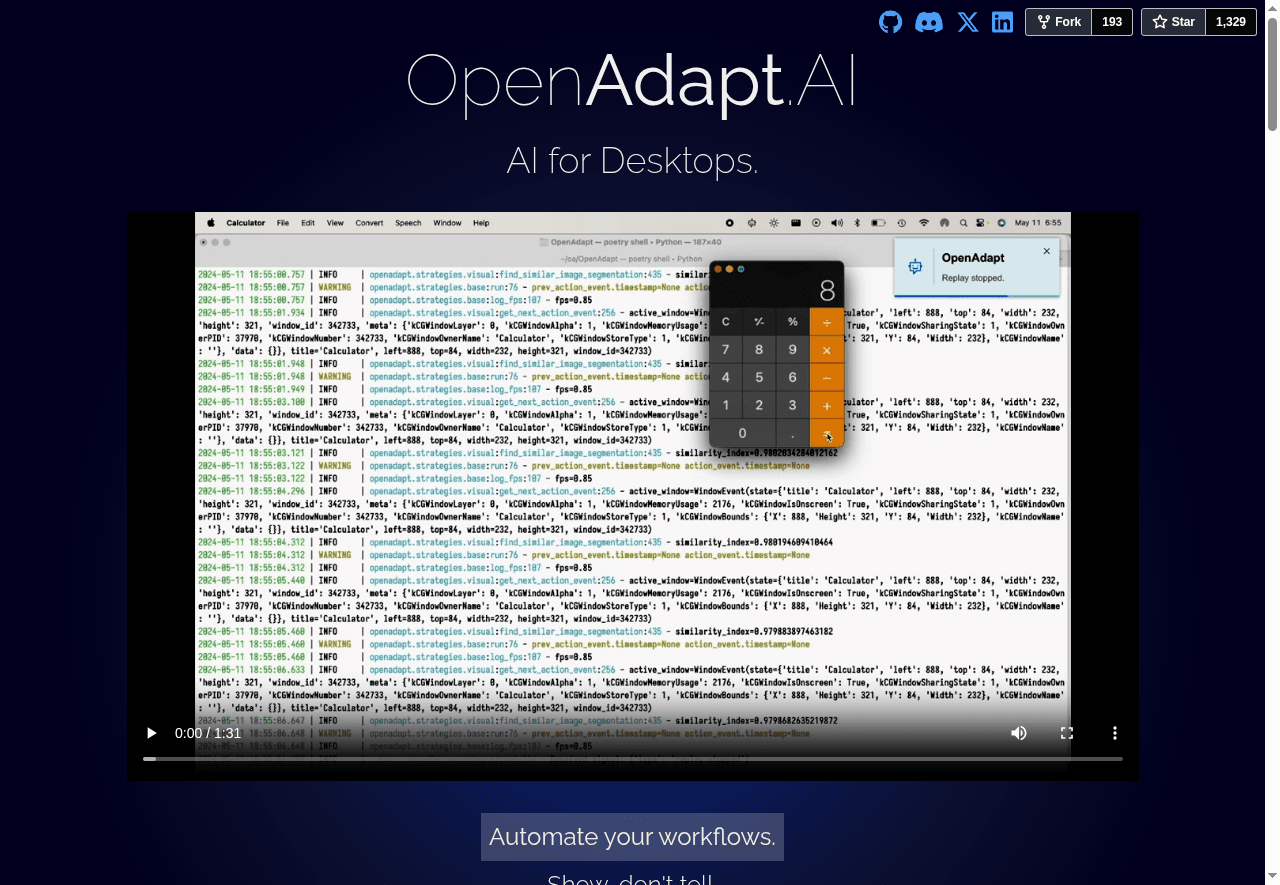Open the X (Twitter) icon
The height and width of the screenshot is (885, 1280).
[967, 22]
